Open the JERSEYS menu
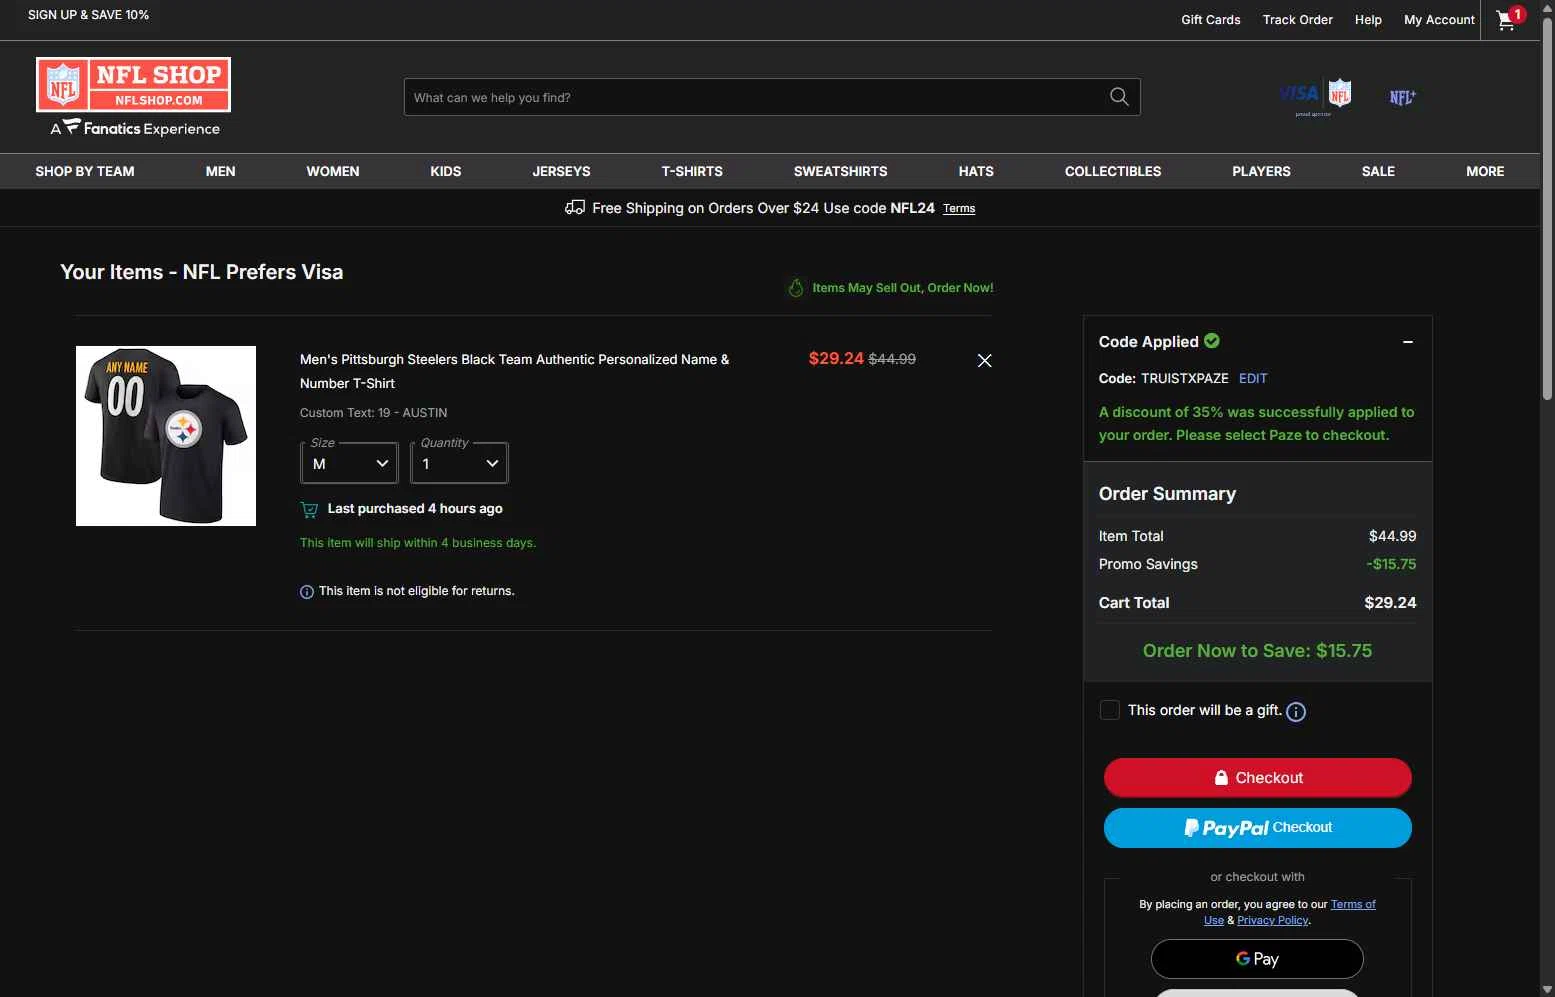Screen dimensions: 1555x997 pyautogui.click(x=561, y=171)
